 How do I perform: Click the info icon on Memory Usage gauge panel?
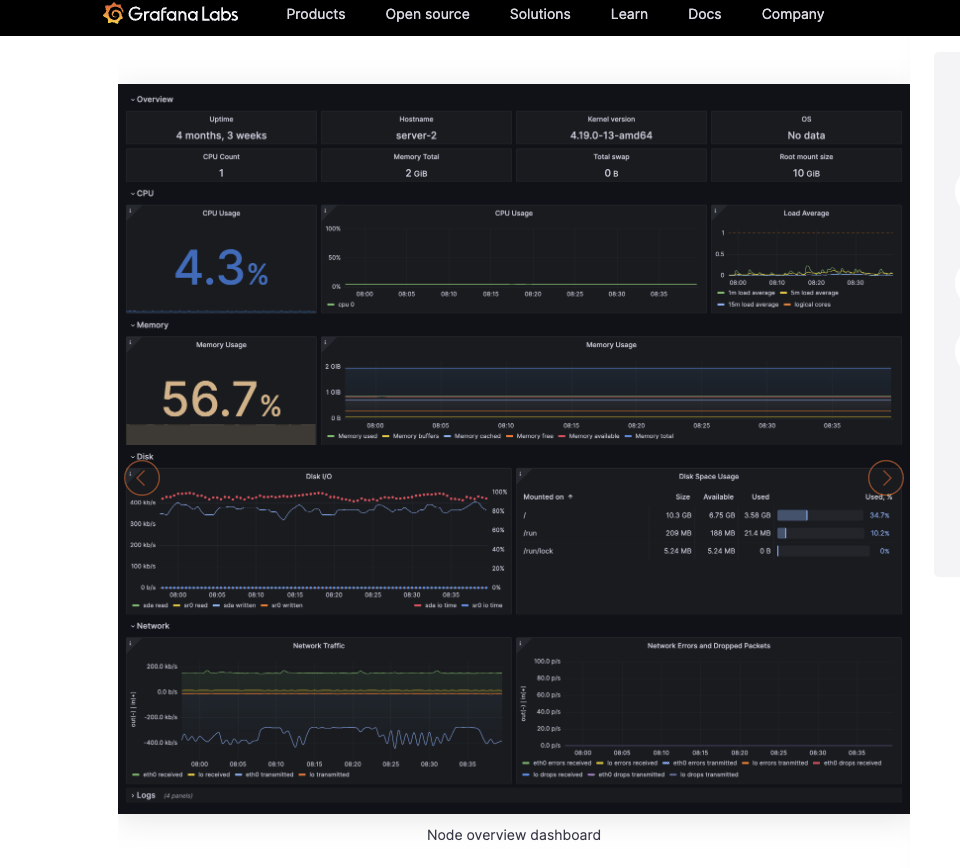pyautogui.click(x=130, y=342)
